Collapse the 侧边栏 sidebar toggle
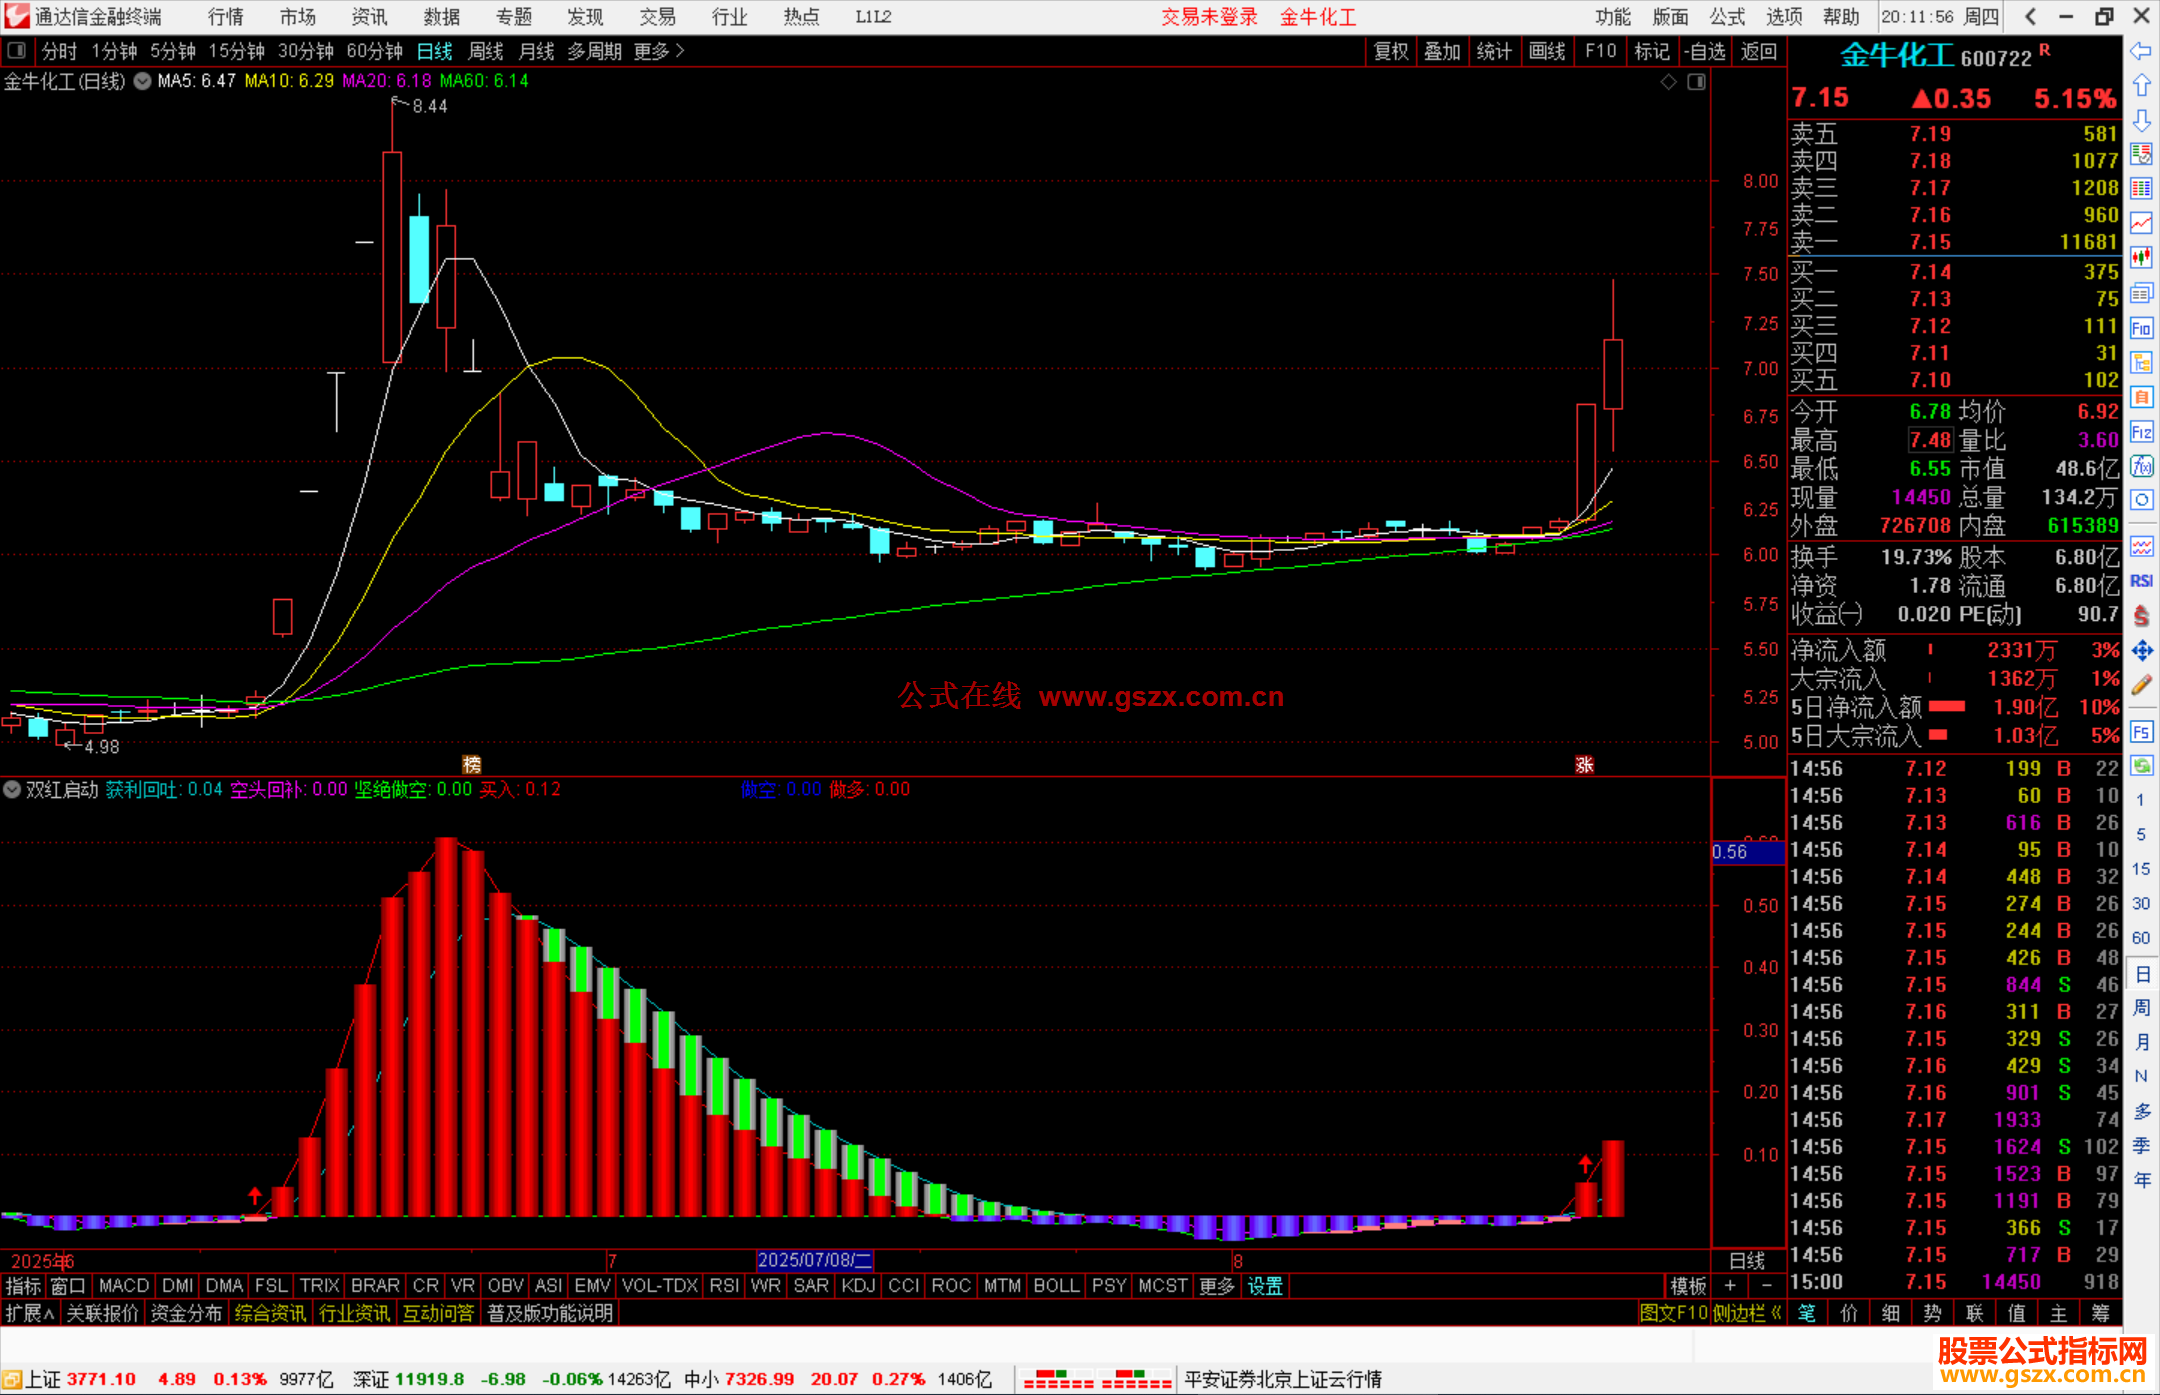The width and height of the screenshot is (2160, 1395). (1747, 1313)
